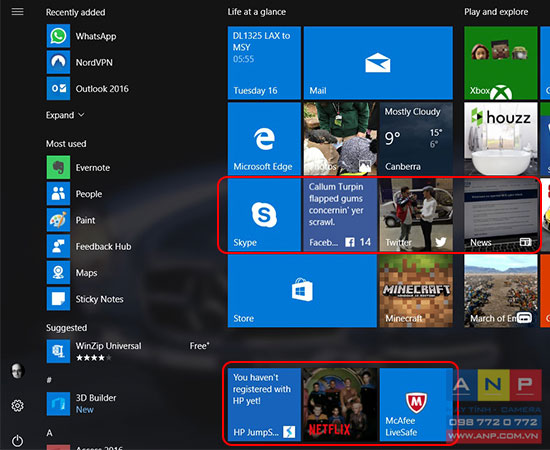Screen dimensions: 550x450
Task: Open the Store tile
Action: tap(302, 291)
